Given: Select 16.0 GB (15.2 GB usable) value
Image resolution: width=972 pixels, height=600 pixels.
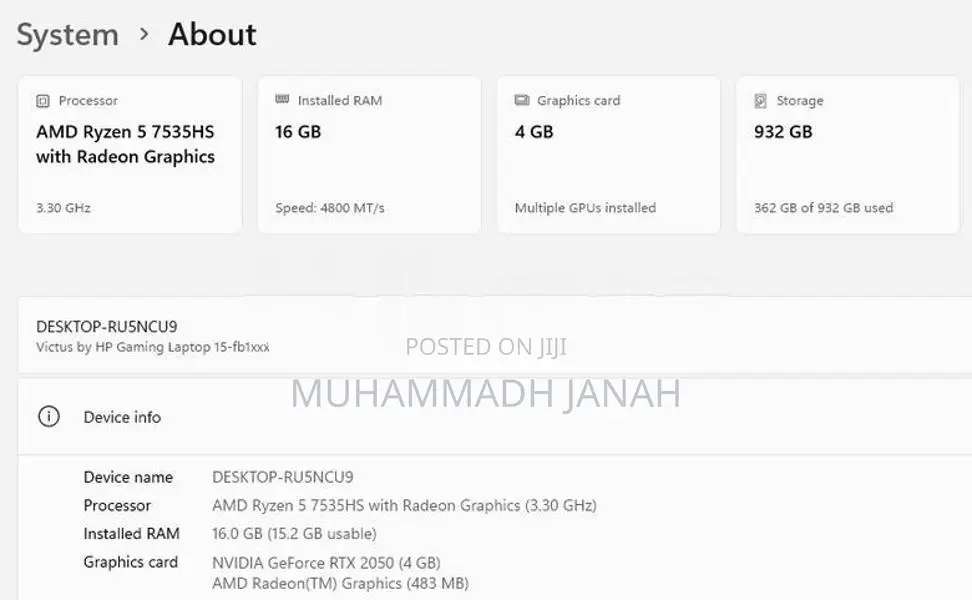Looking at the screenshot, I should (294, 533).
